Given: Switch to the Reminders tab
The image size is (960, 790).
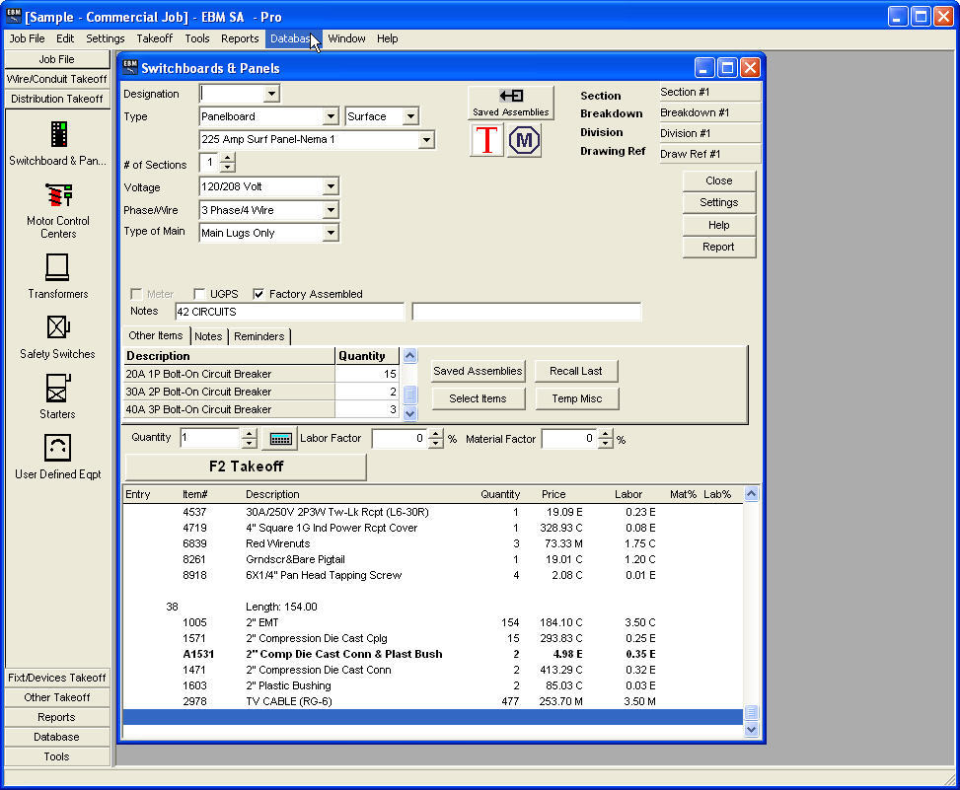Looking at the screenshot, I should click(259, 336).
